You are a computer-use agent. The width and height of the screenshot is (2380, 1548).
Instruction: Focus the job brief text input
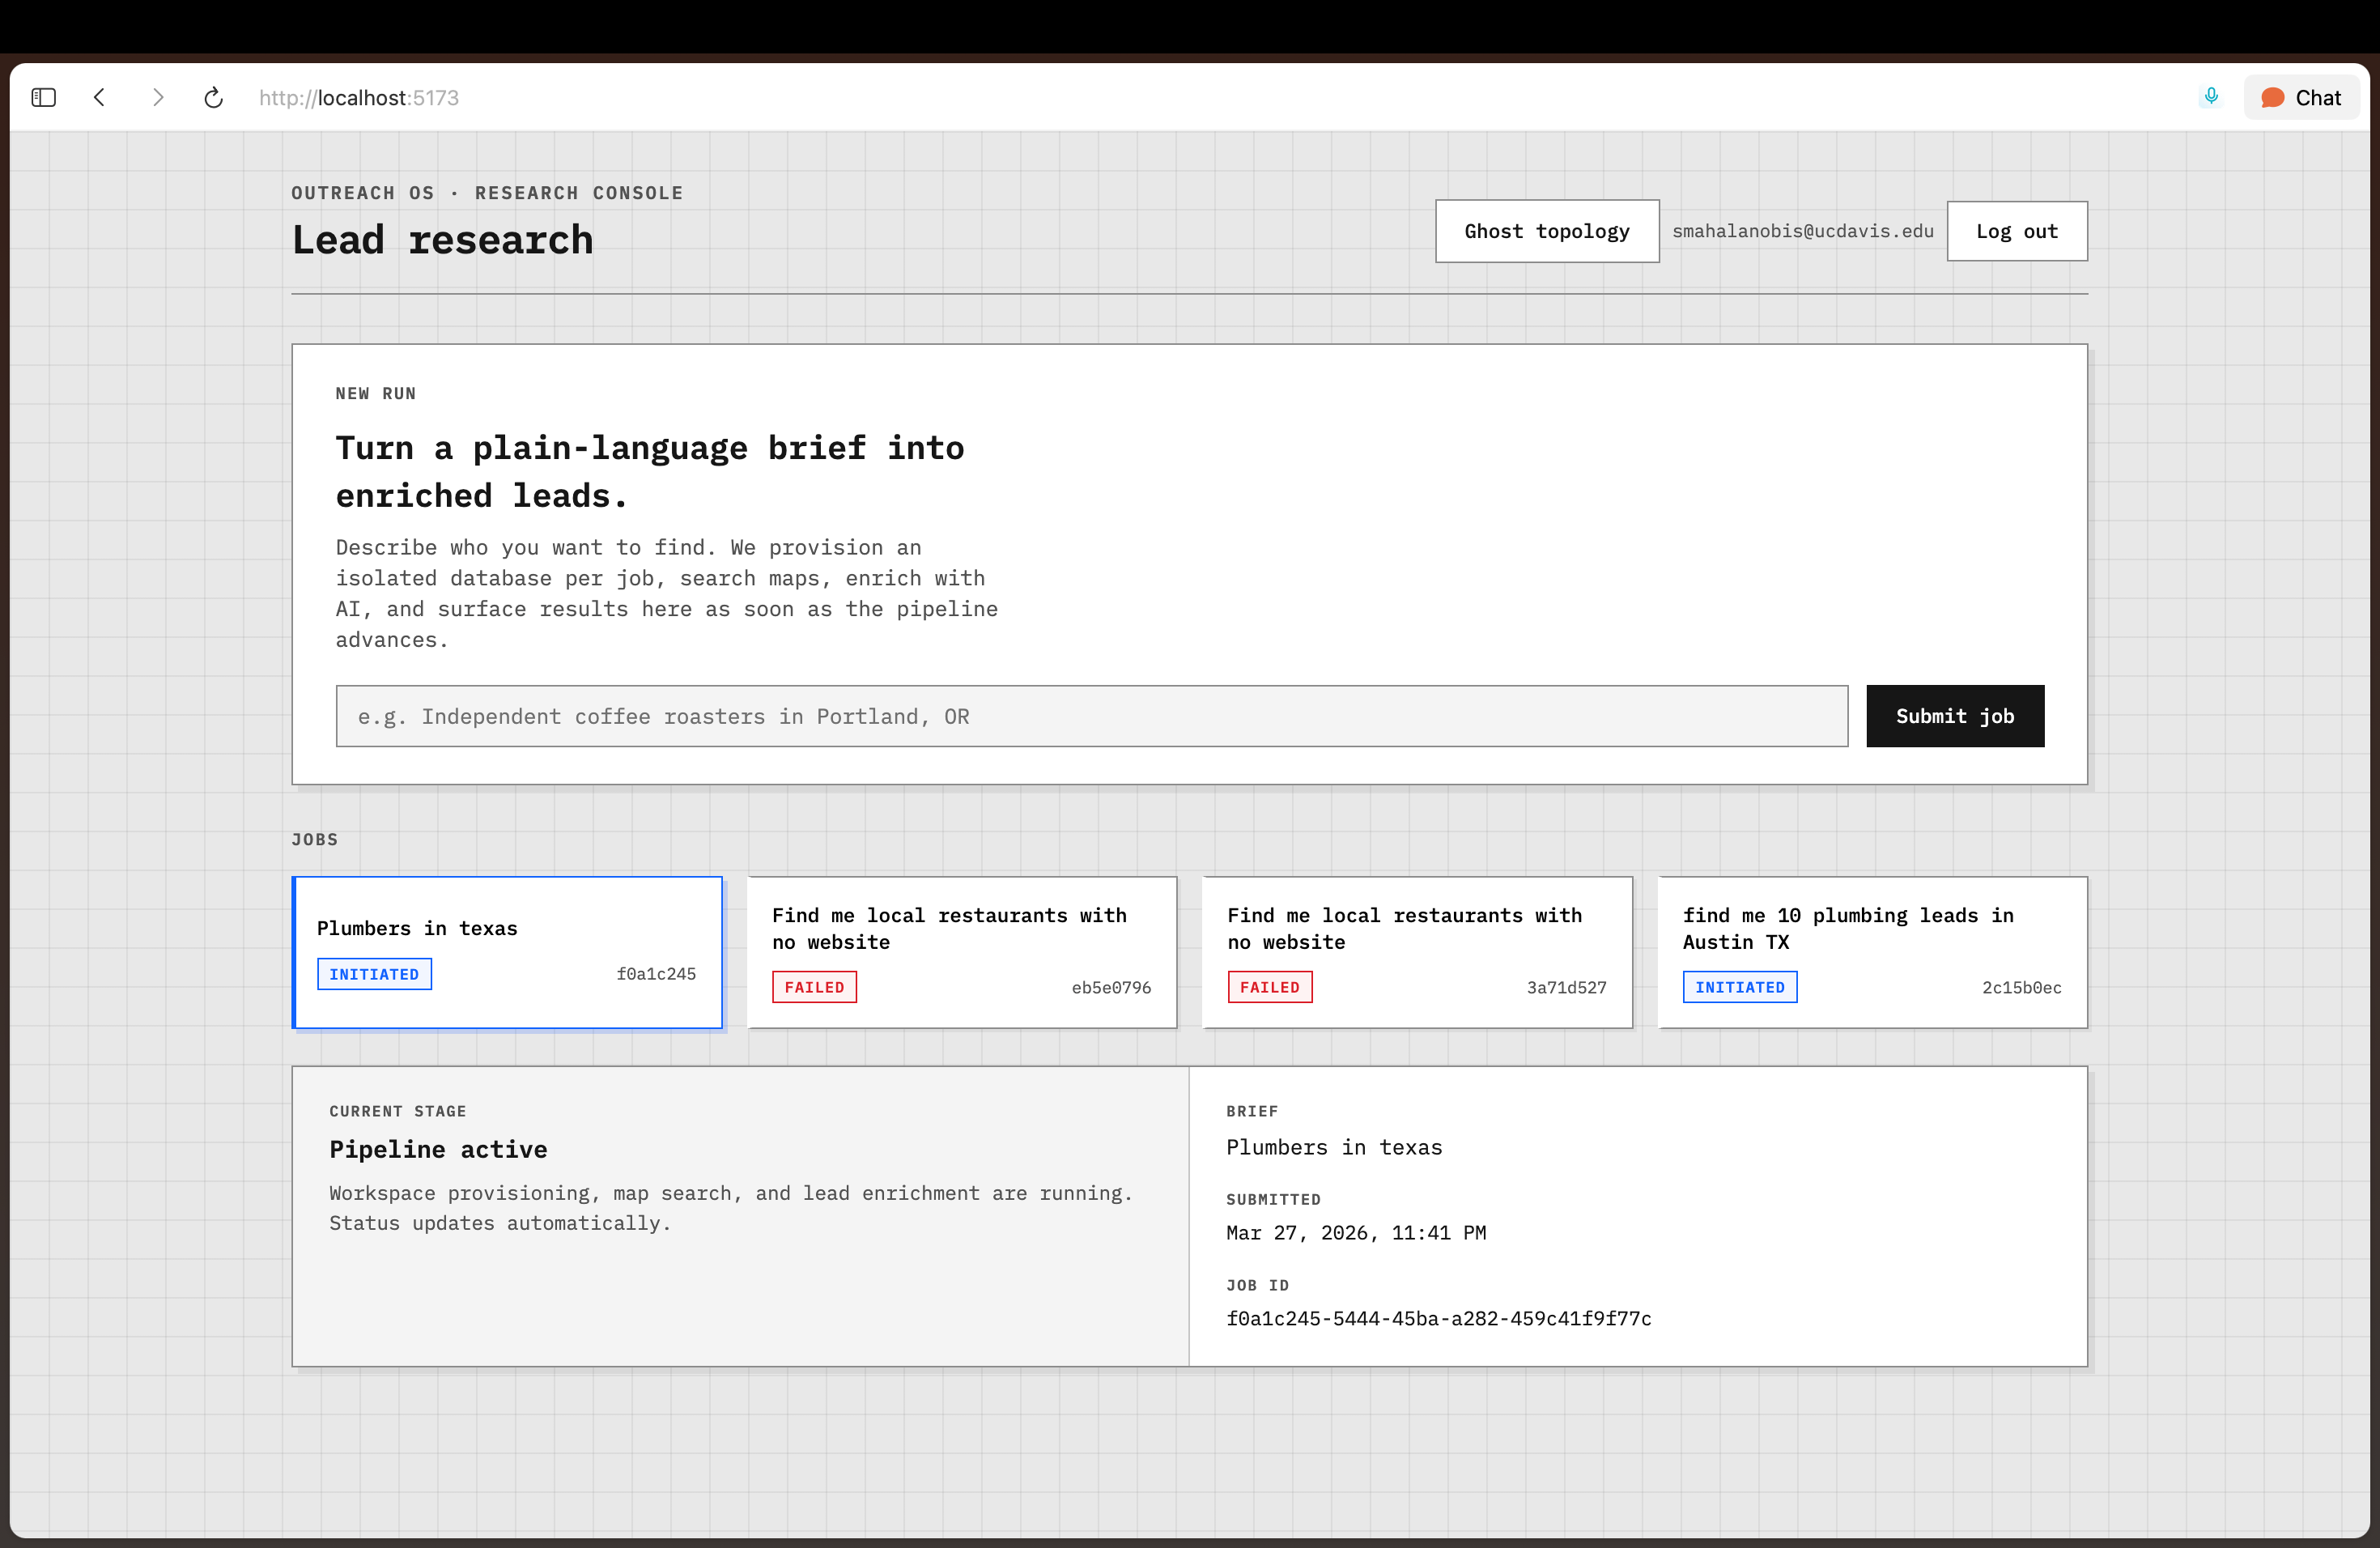click(x=1091, y=716)
